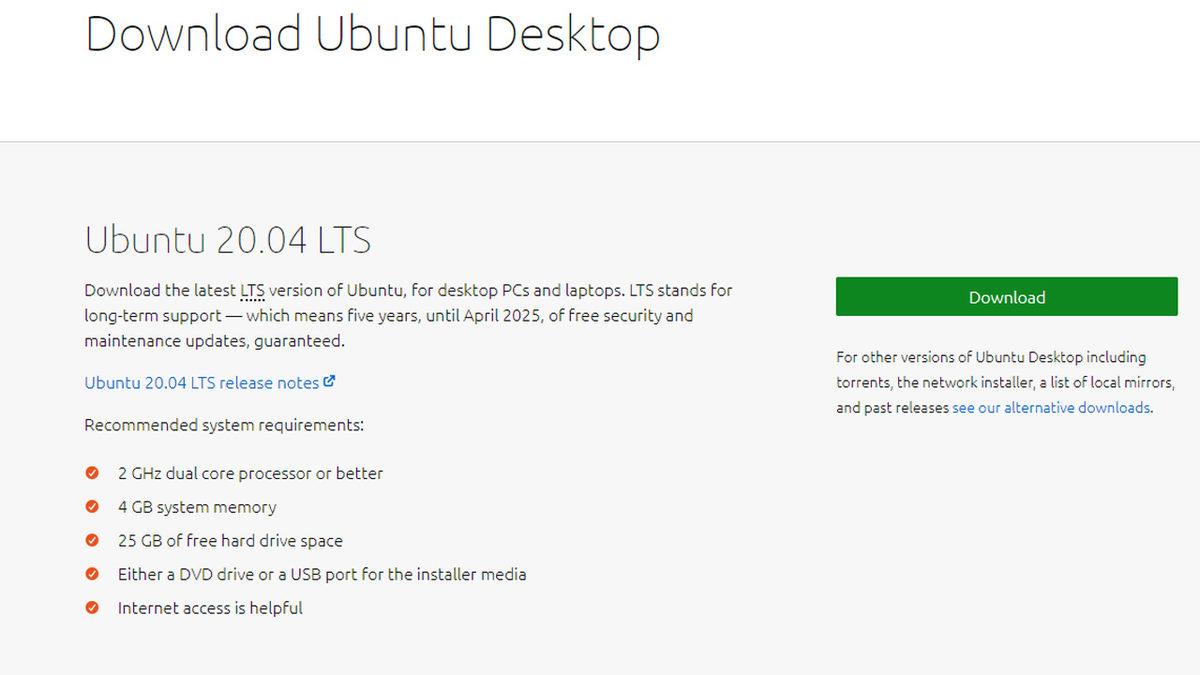Image resolution: width=1200 pixels, height=675 pixels.
Task: Click the checkmark icon beside 4 GB system memory
Action: coord(91,507)
